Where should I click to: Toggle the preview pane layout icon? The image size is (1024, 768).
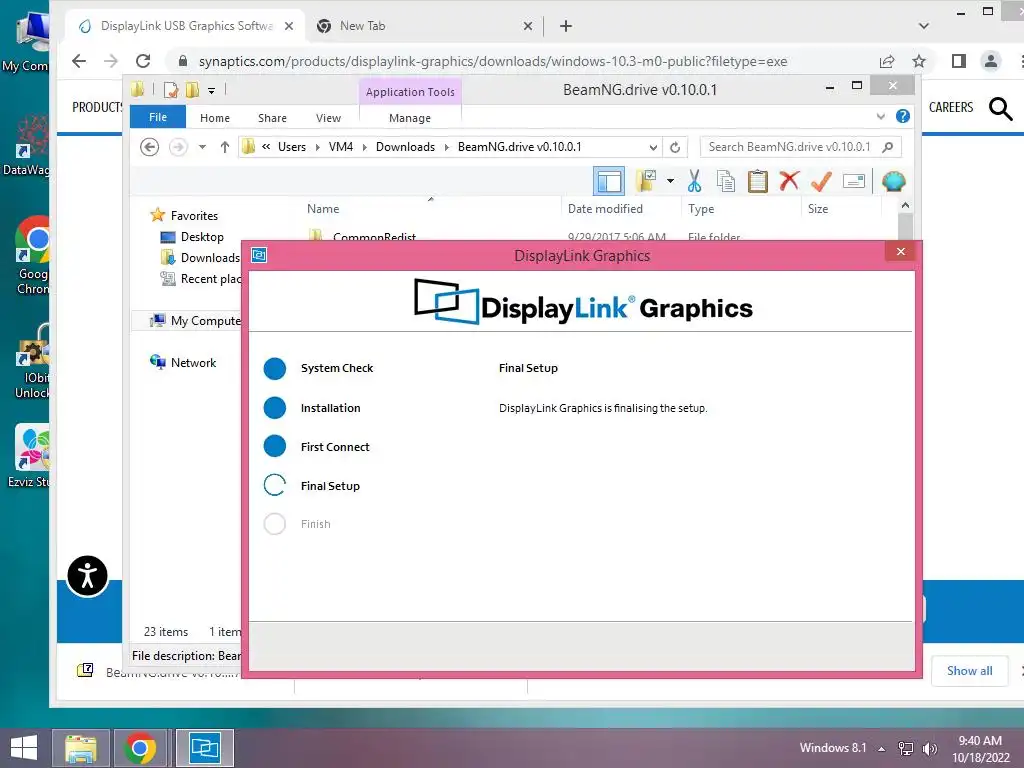point(609,181)
